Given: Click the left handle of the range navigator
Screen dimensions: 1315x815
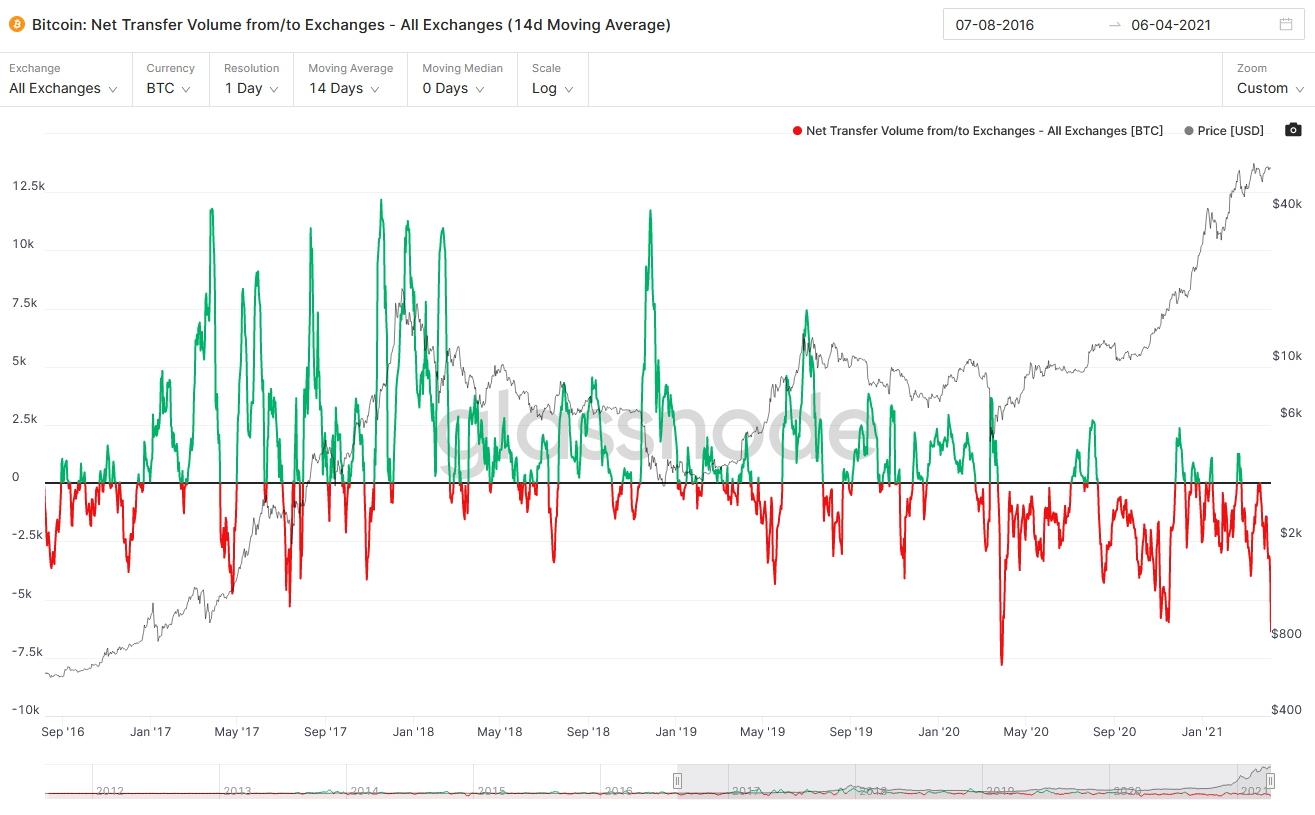Looking at the screenshot, I should 677,781.
